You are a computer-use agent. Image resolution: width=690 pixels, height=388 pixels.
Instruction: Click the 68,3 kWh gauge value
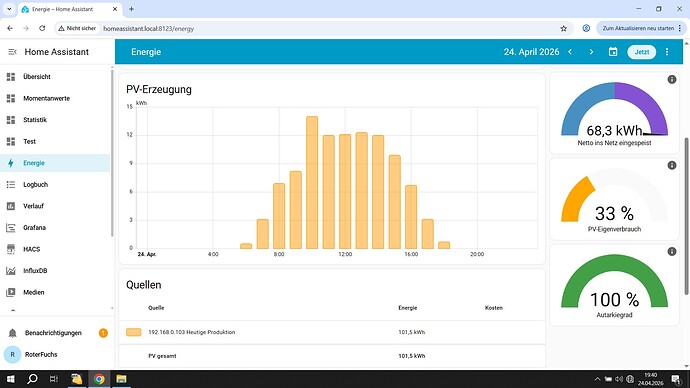pos(614,130)
